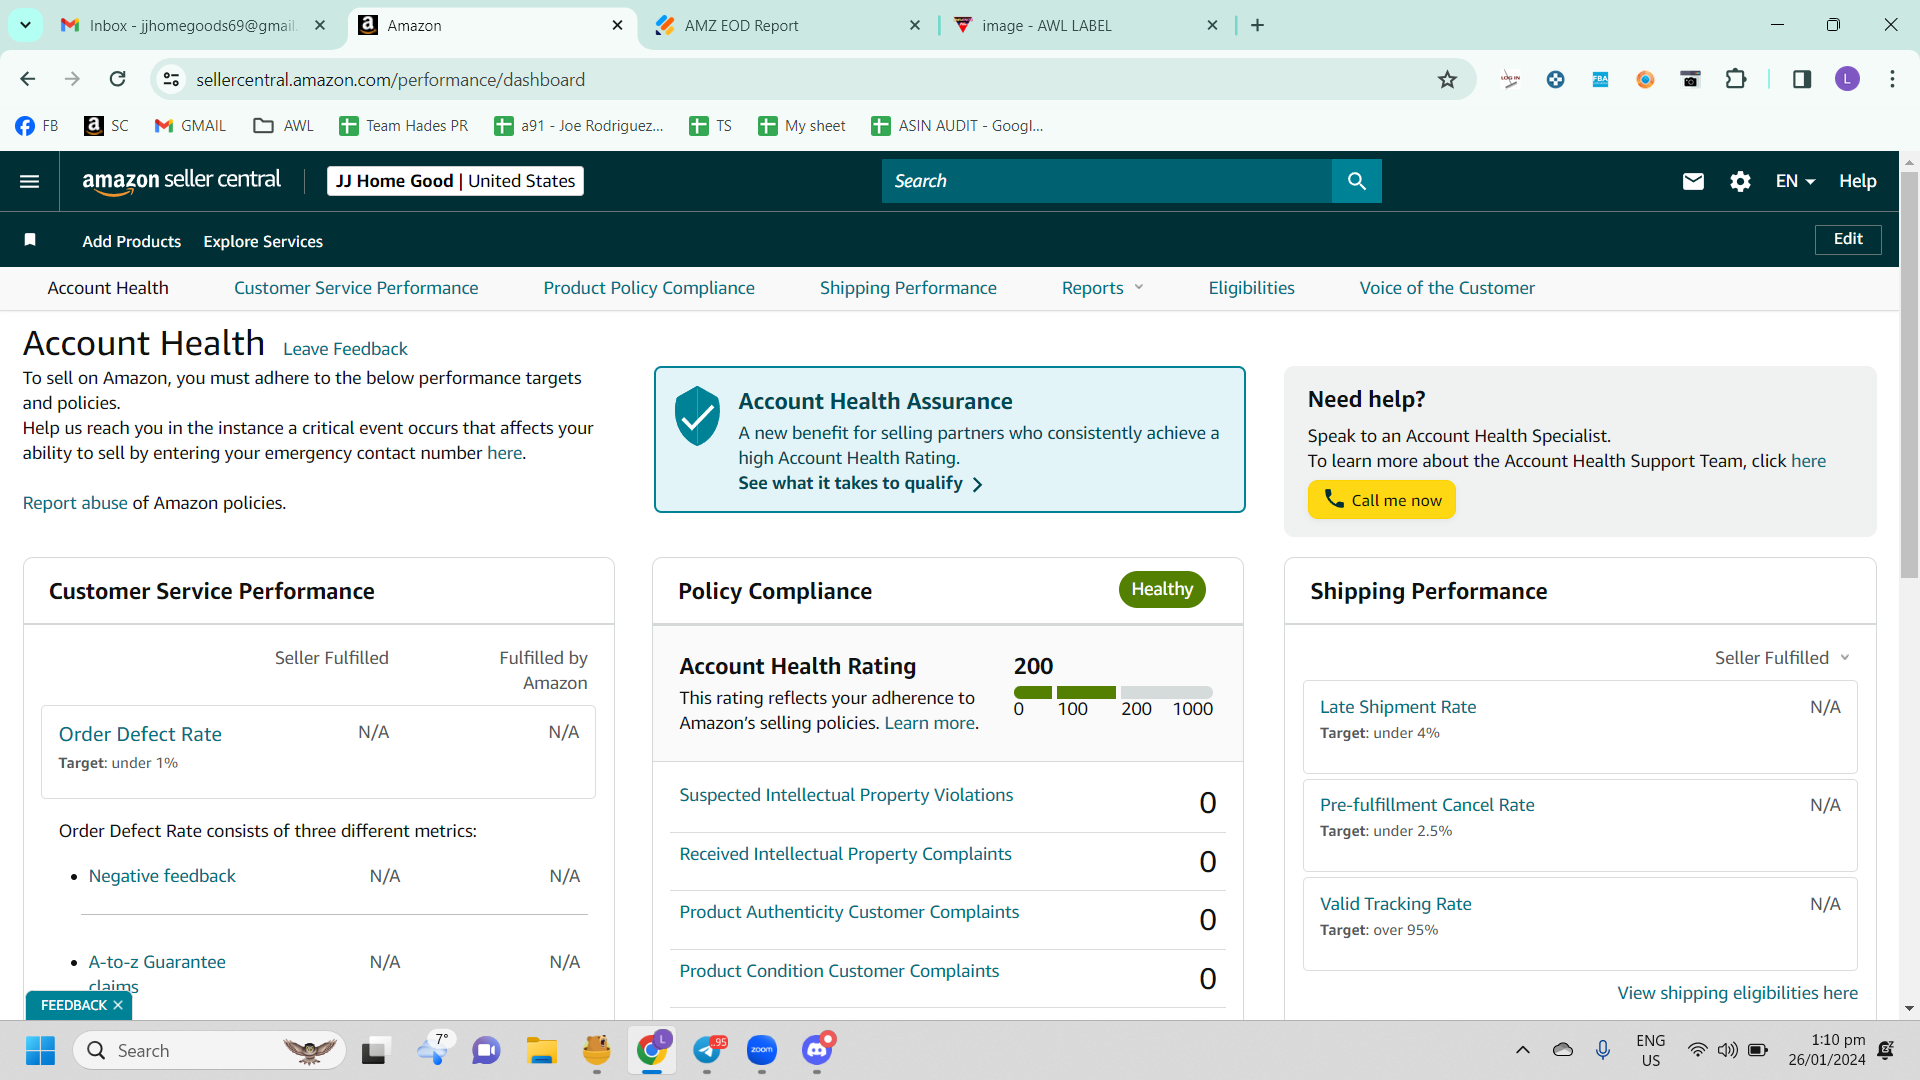Open the AWL bookmarks folder
Screen dimensions: 1920x1080
click(x=284, y=126)
